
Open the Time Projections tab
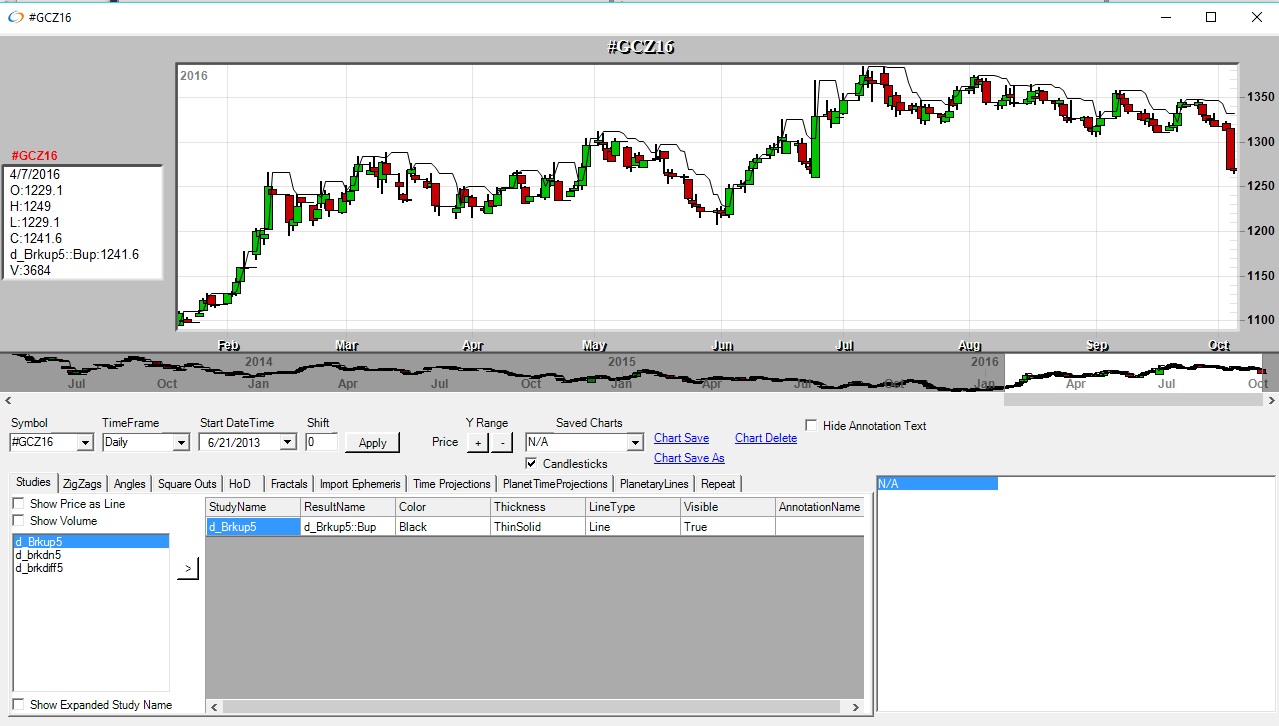tap(451, 484)
